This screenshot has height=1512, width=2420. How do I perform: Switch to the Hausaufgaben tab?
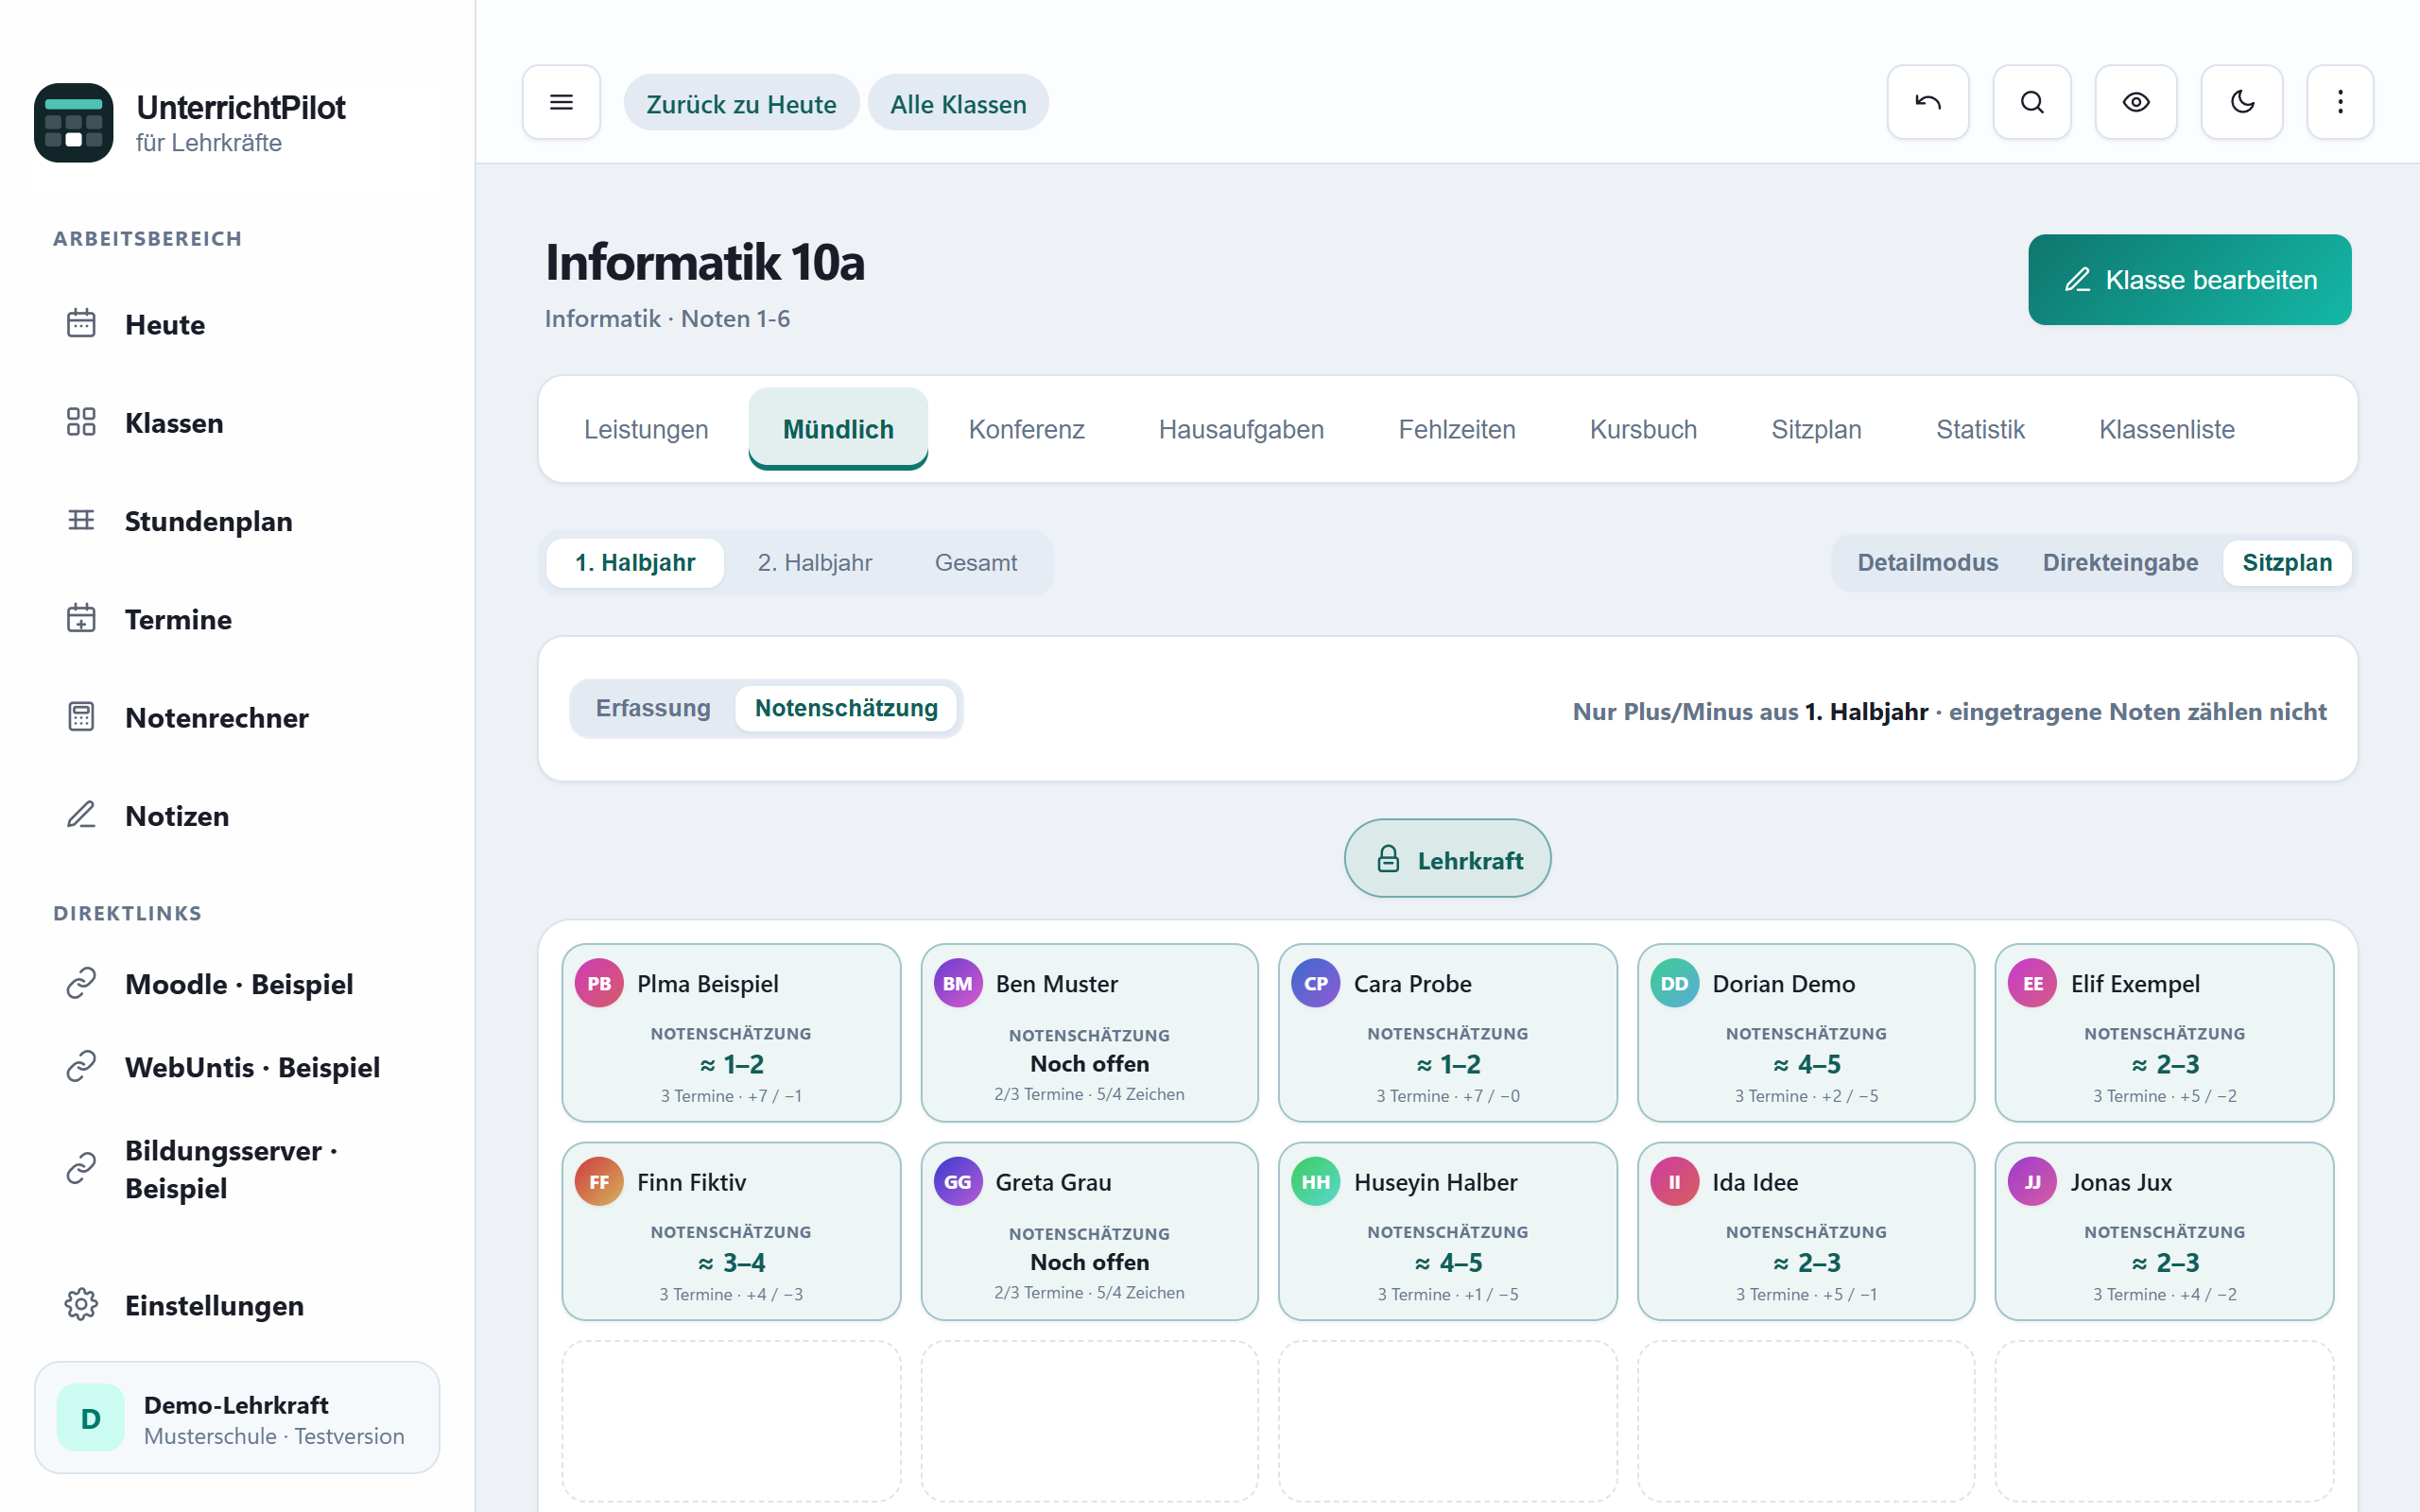(x=1241, y=429)
